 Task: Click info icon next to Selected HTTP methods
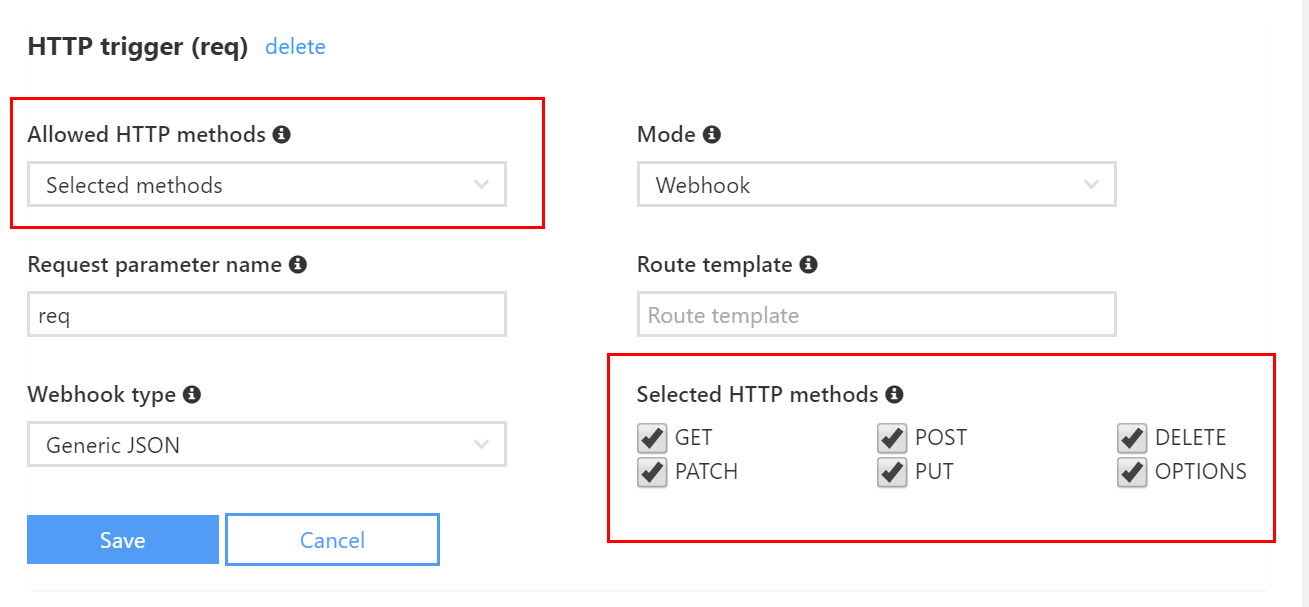(894, 394)
